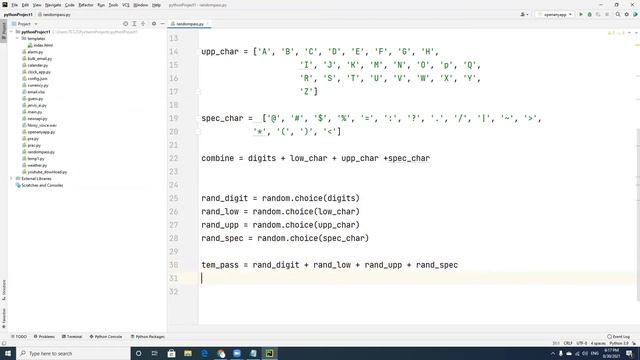640x360 pixels.
Task: Open the Python Console tool window
Action: [x=106, y=337]
